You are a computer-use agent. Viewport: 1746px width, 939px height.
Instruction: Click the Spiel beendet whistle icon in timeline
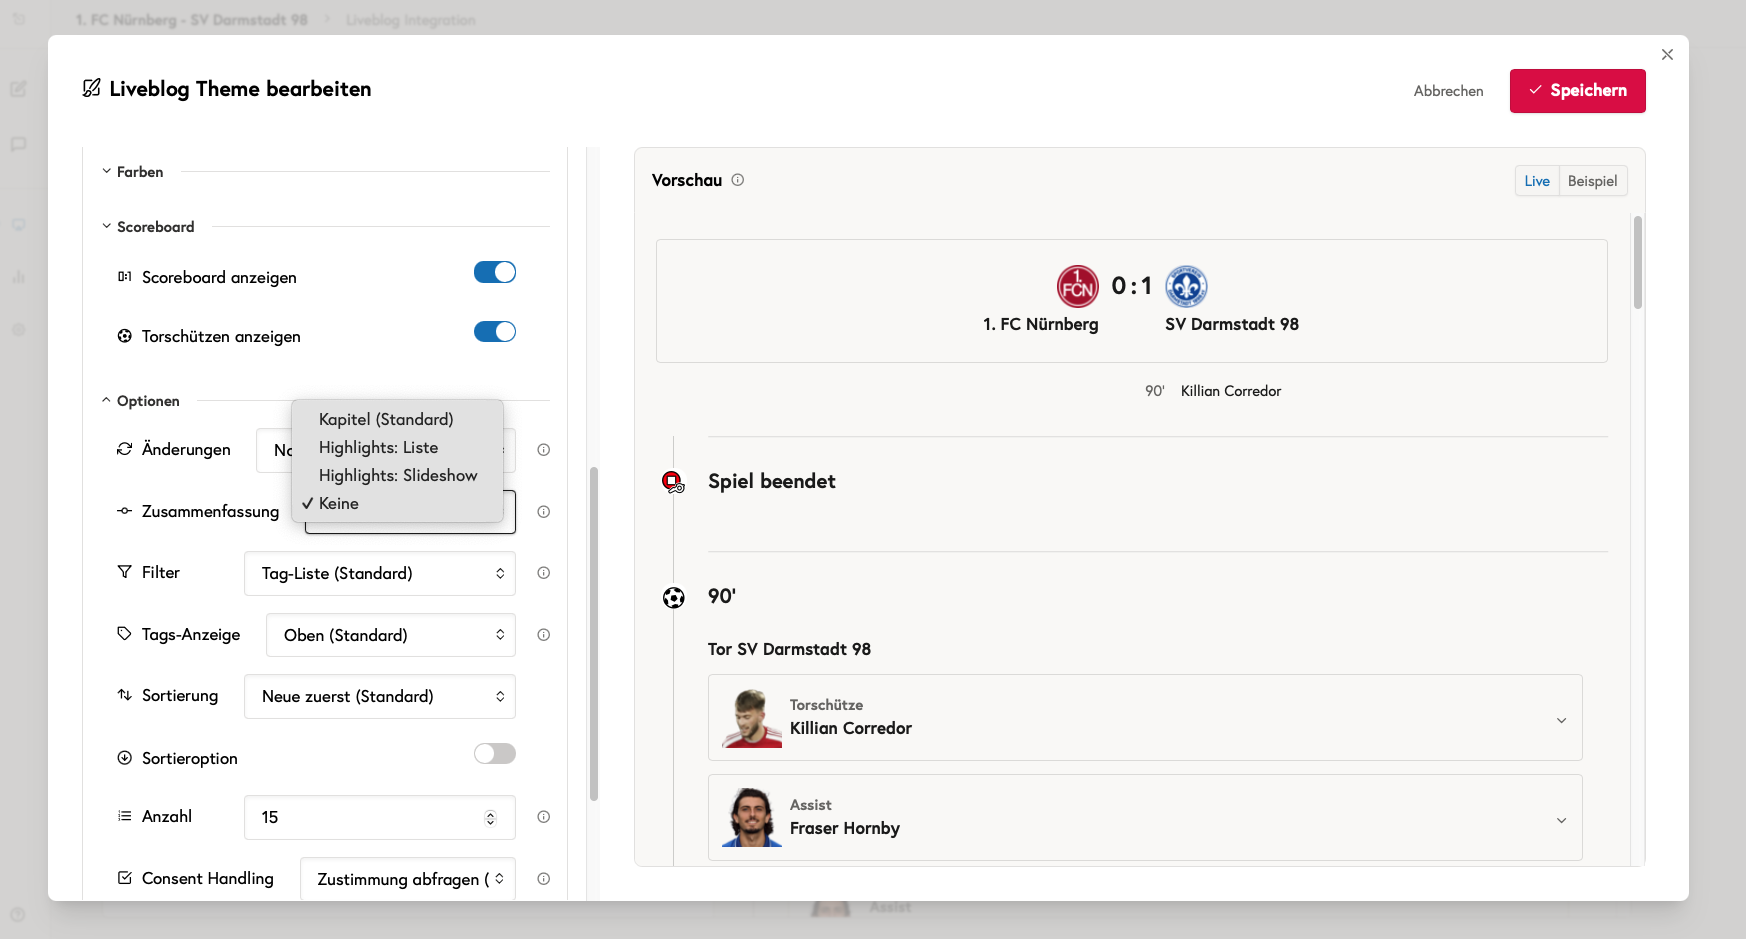coord(673,482)
